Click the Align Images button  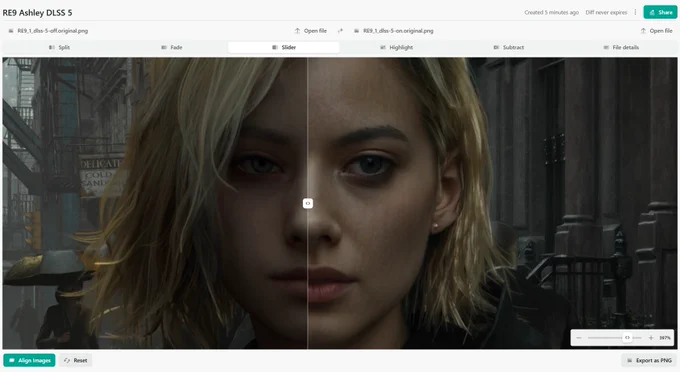pos(29,360)
